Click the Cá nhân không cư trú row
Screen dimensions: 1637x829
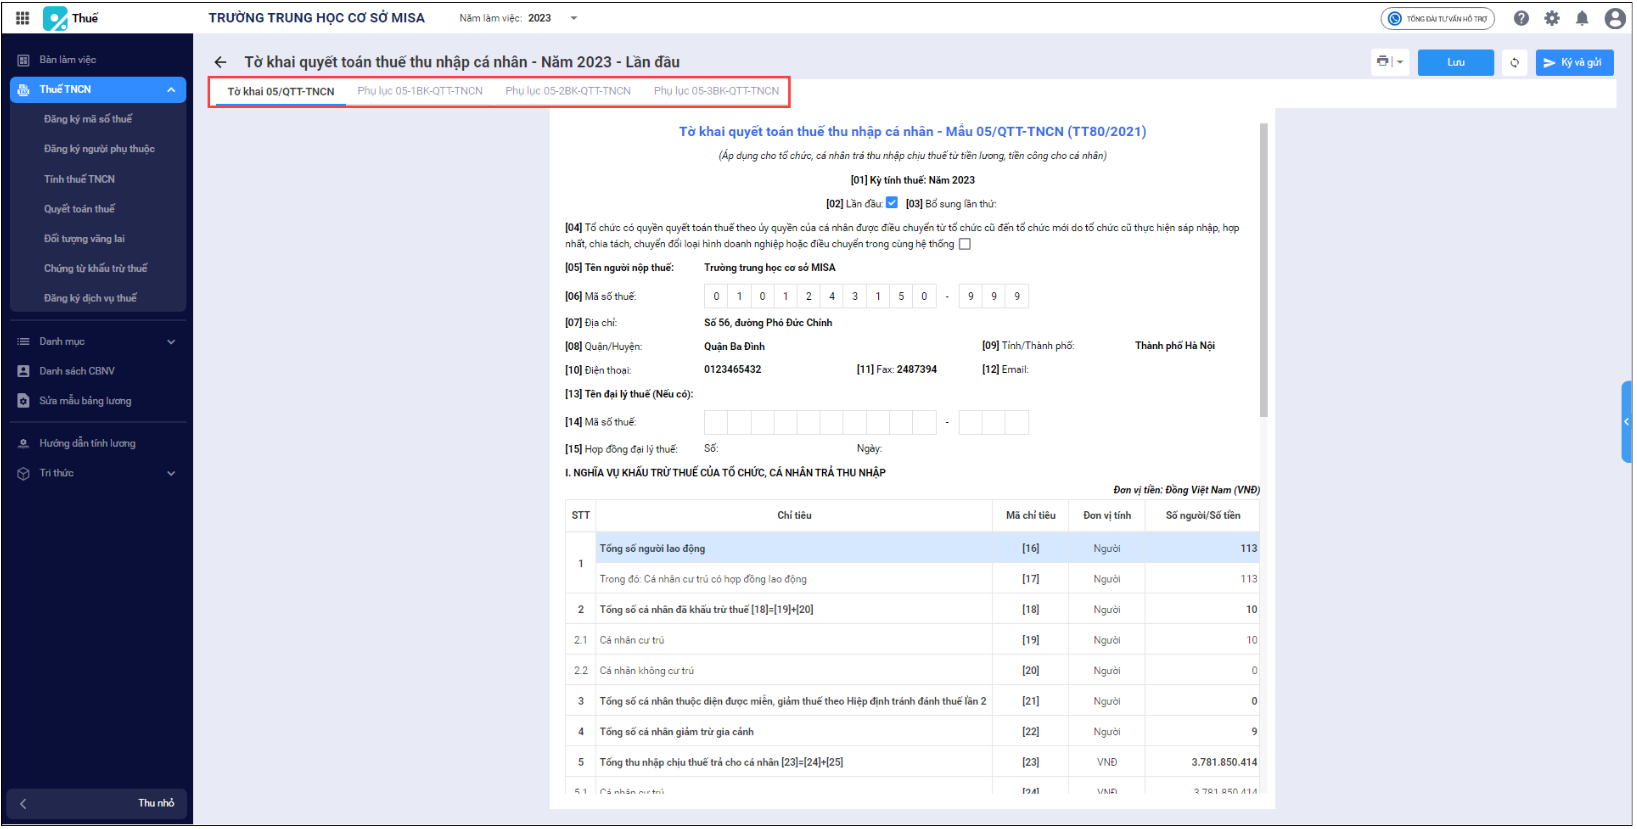(x=912, y=671)
